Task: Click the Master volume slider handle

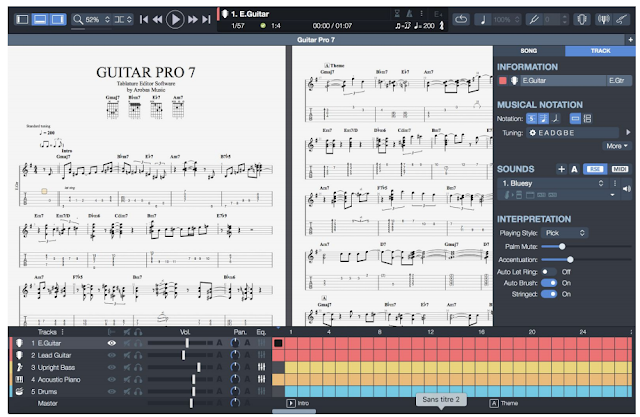Action: coord(191,403)
